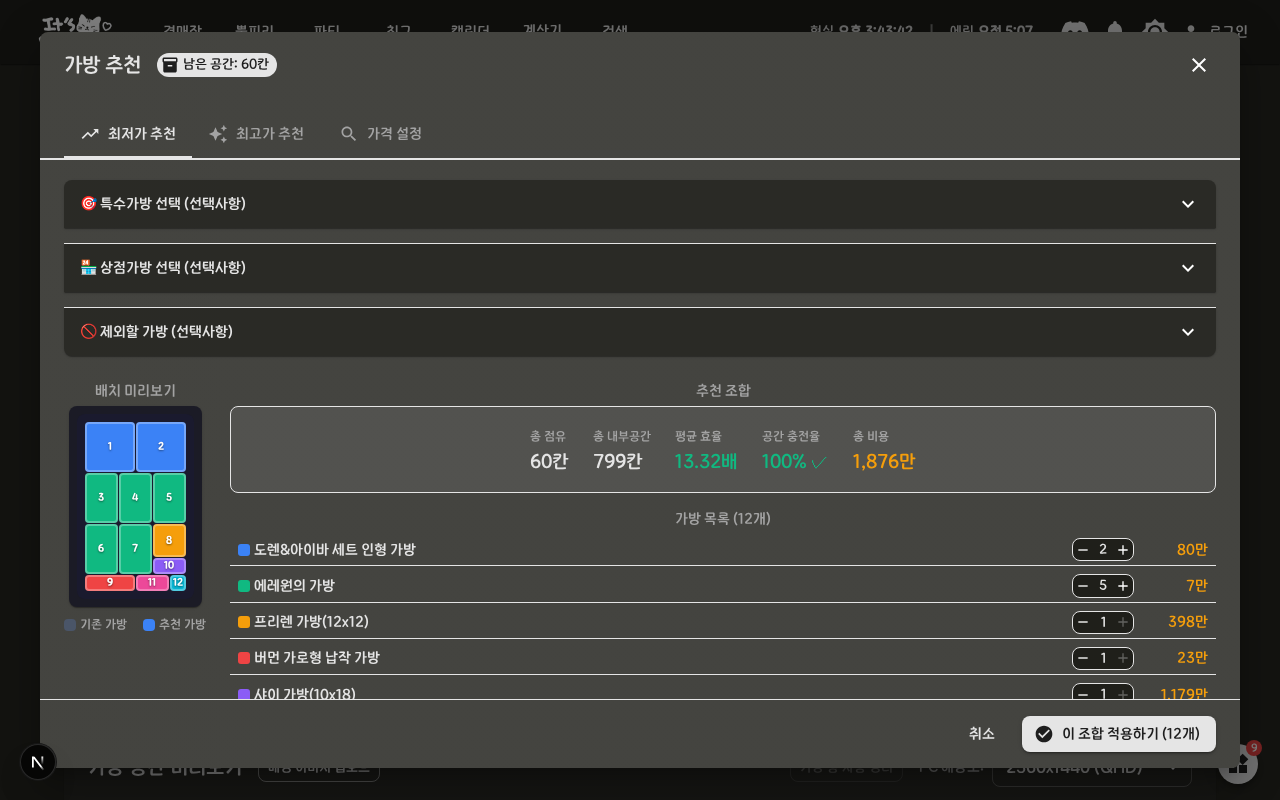Open the 최고가 추천 tab

click(x=256, y=134)
